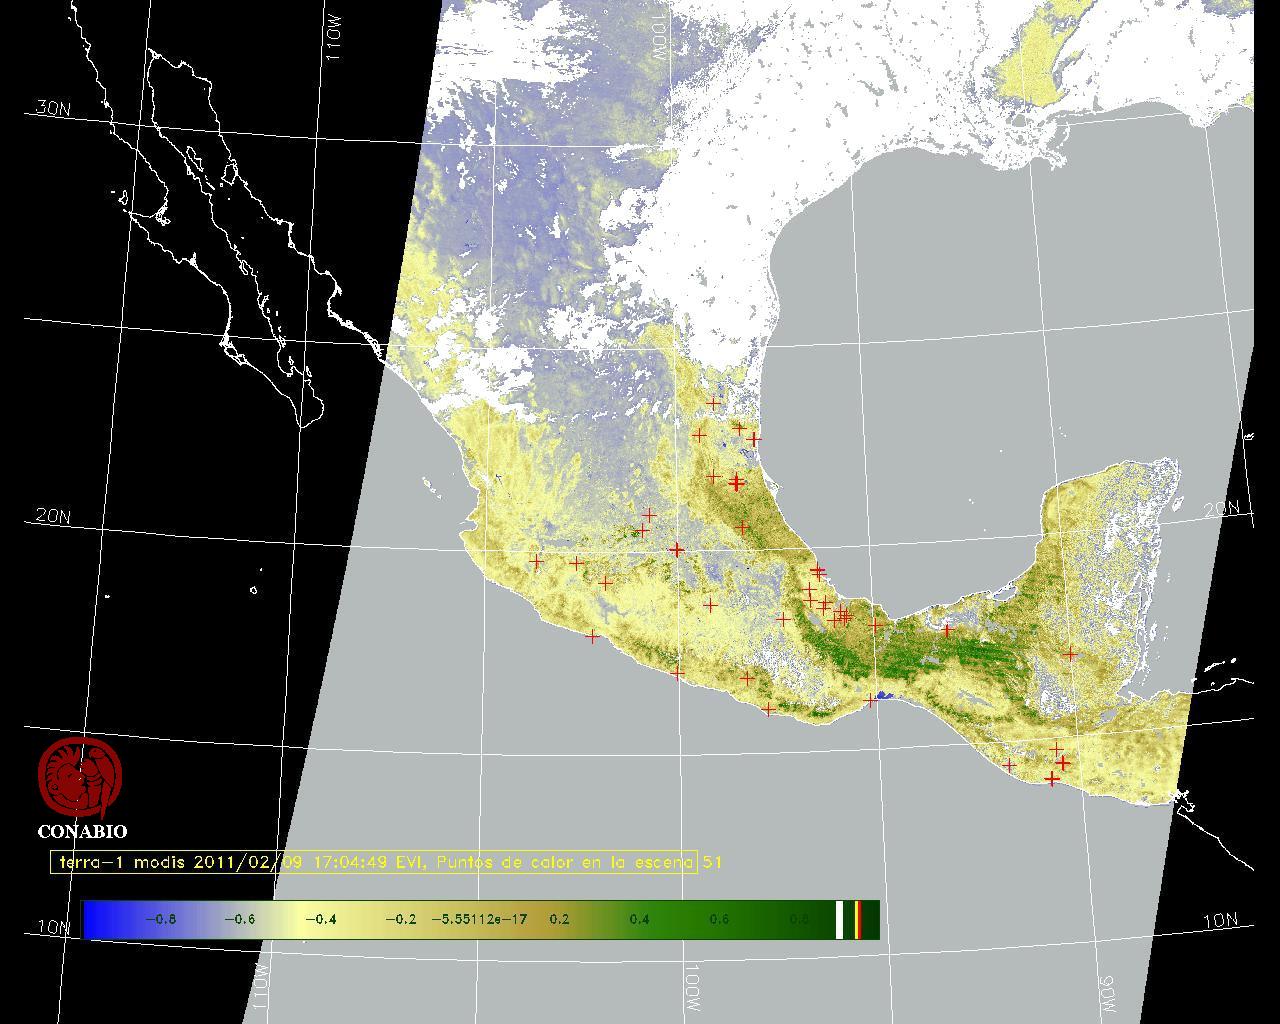Click the 20N label on the right edge
1280x1024 pixels.
pos(1221,509)
